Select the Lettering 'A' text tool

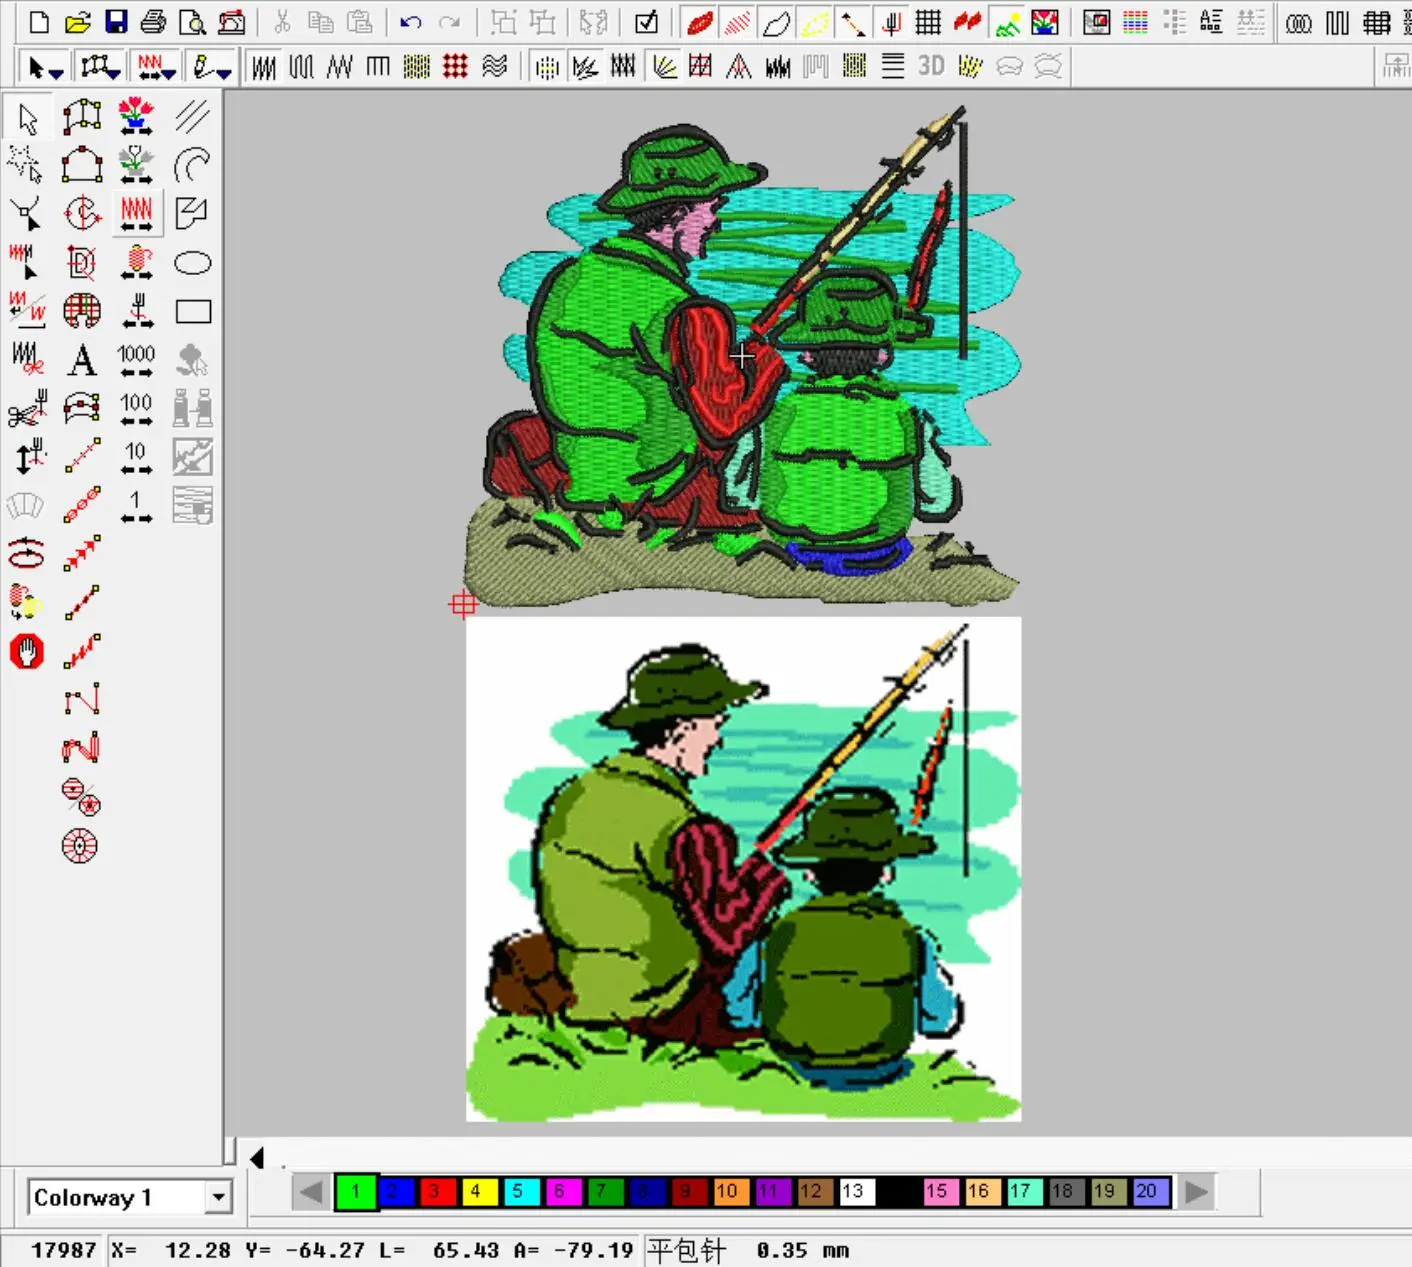point(82,360)
